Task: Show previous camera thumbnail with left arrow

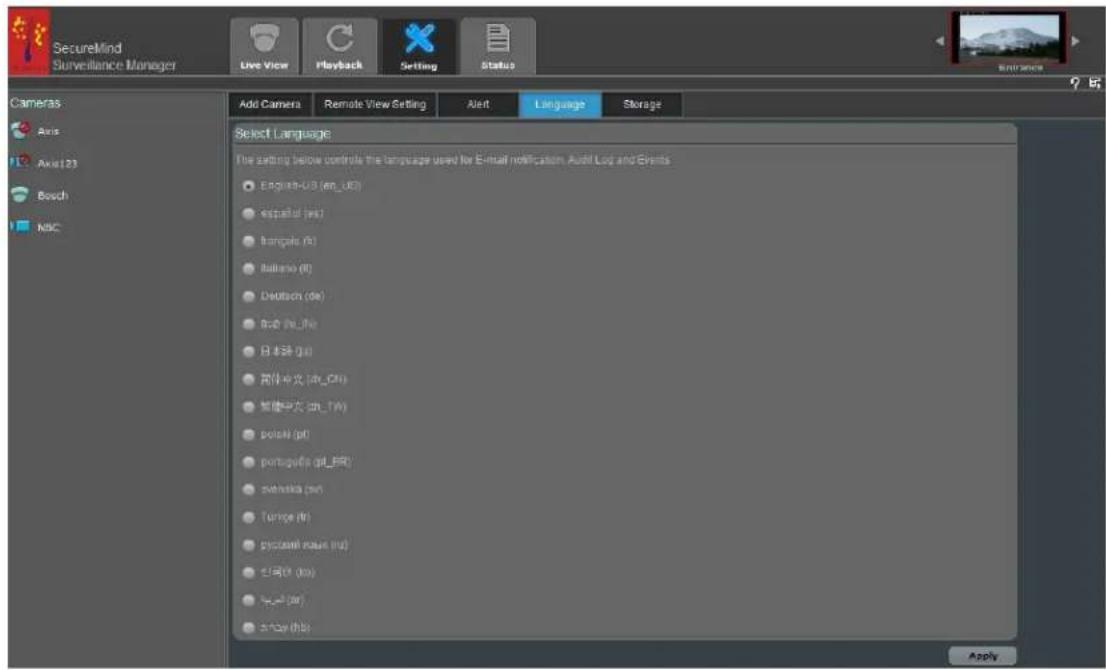Action: coord(940,41)
